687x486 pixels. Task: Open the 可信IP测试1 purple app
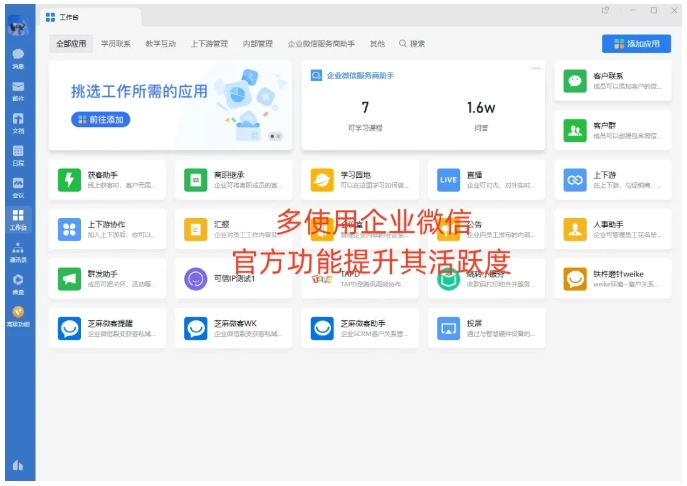click(x=234, y=279)
